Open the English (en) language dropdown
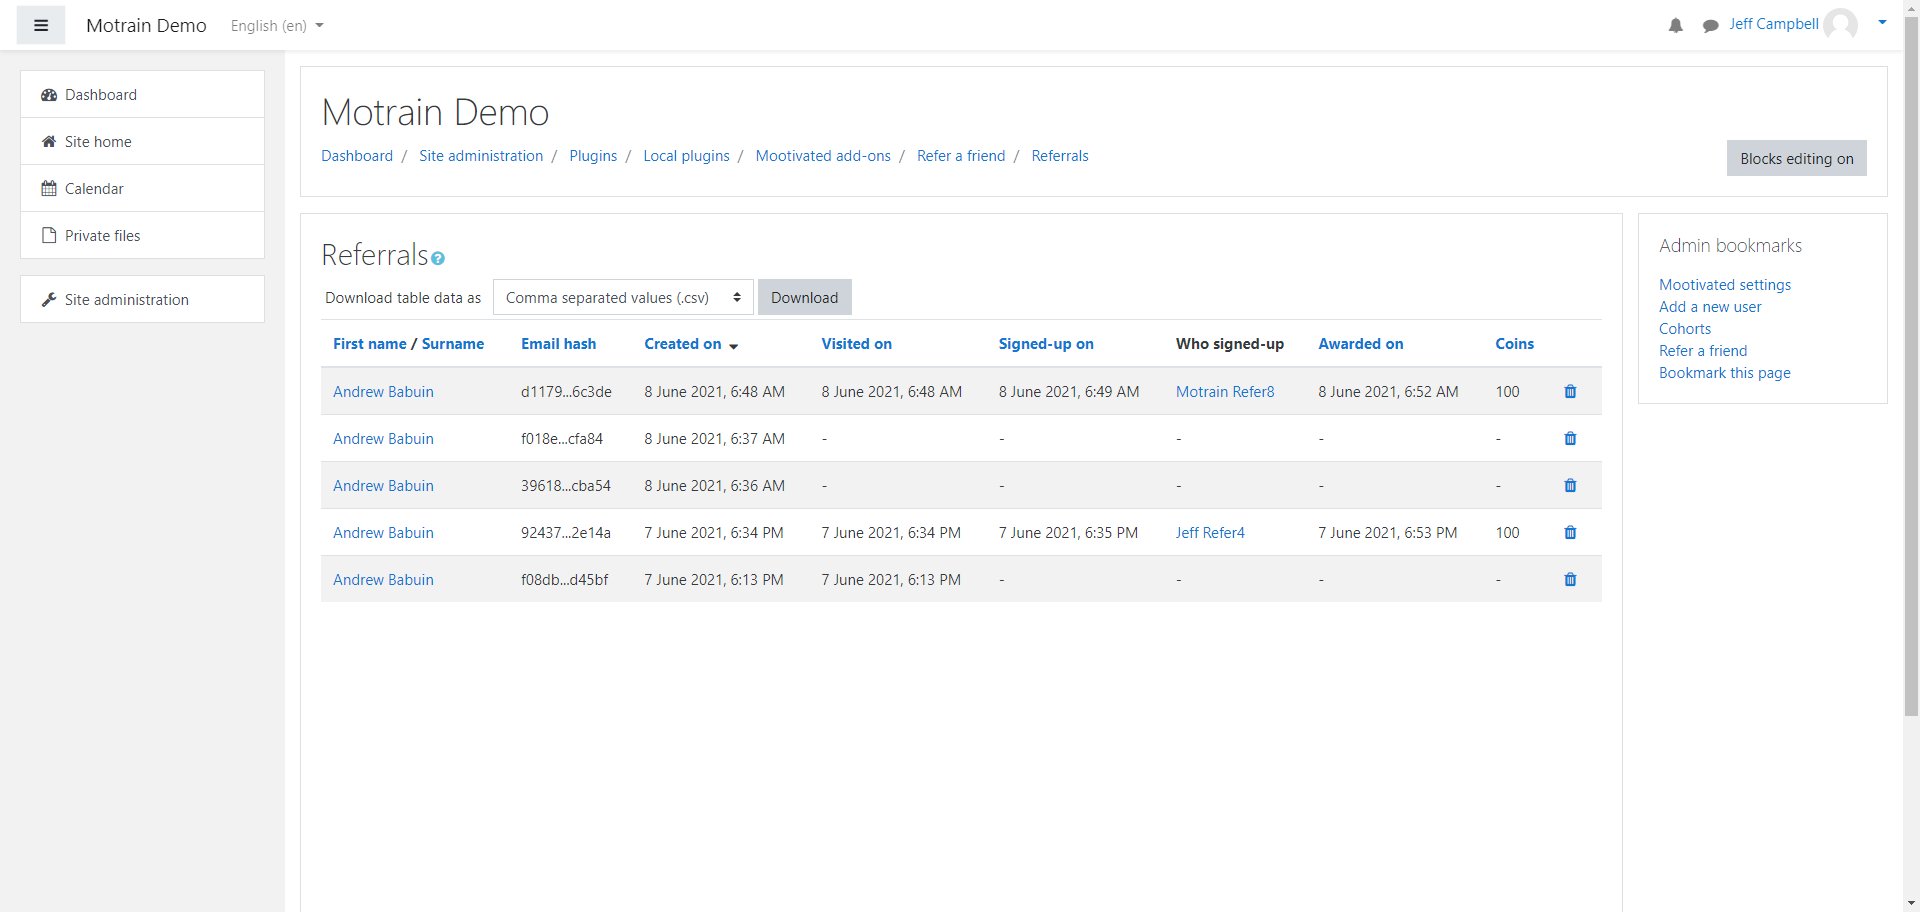Screen dimensions: 1920x912 click(277, 26)
